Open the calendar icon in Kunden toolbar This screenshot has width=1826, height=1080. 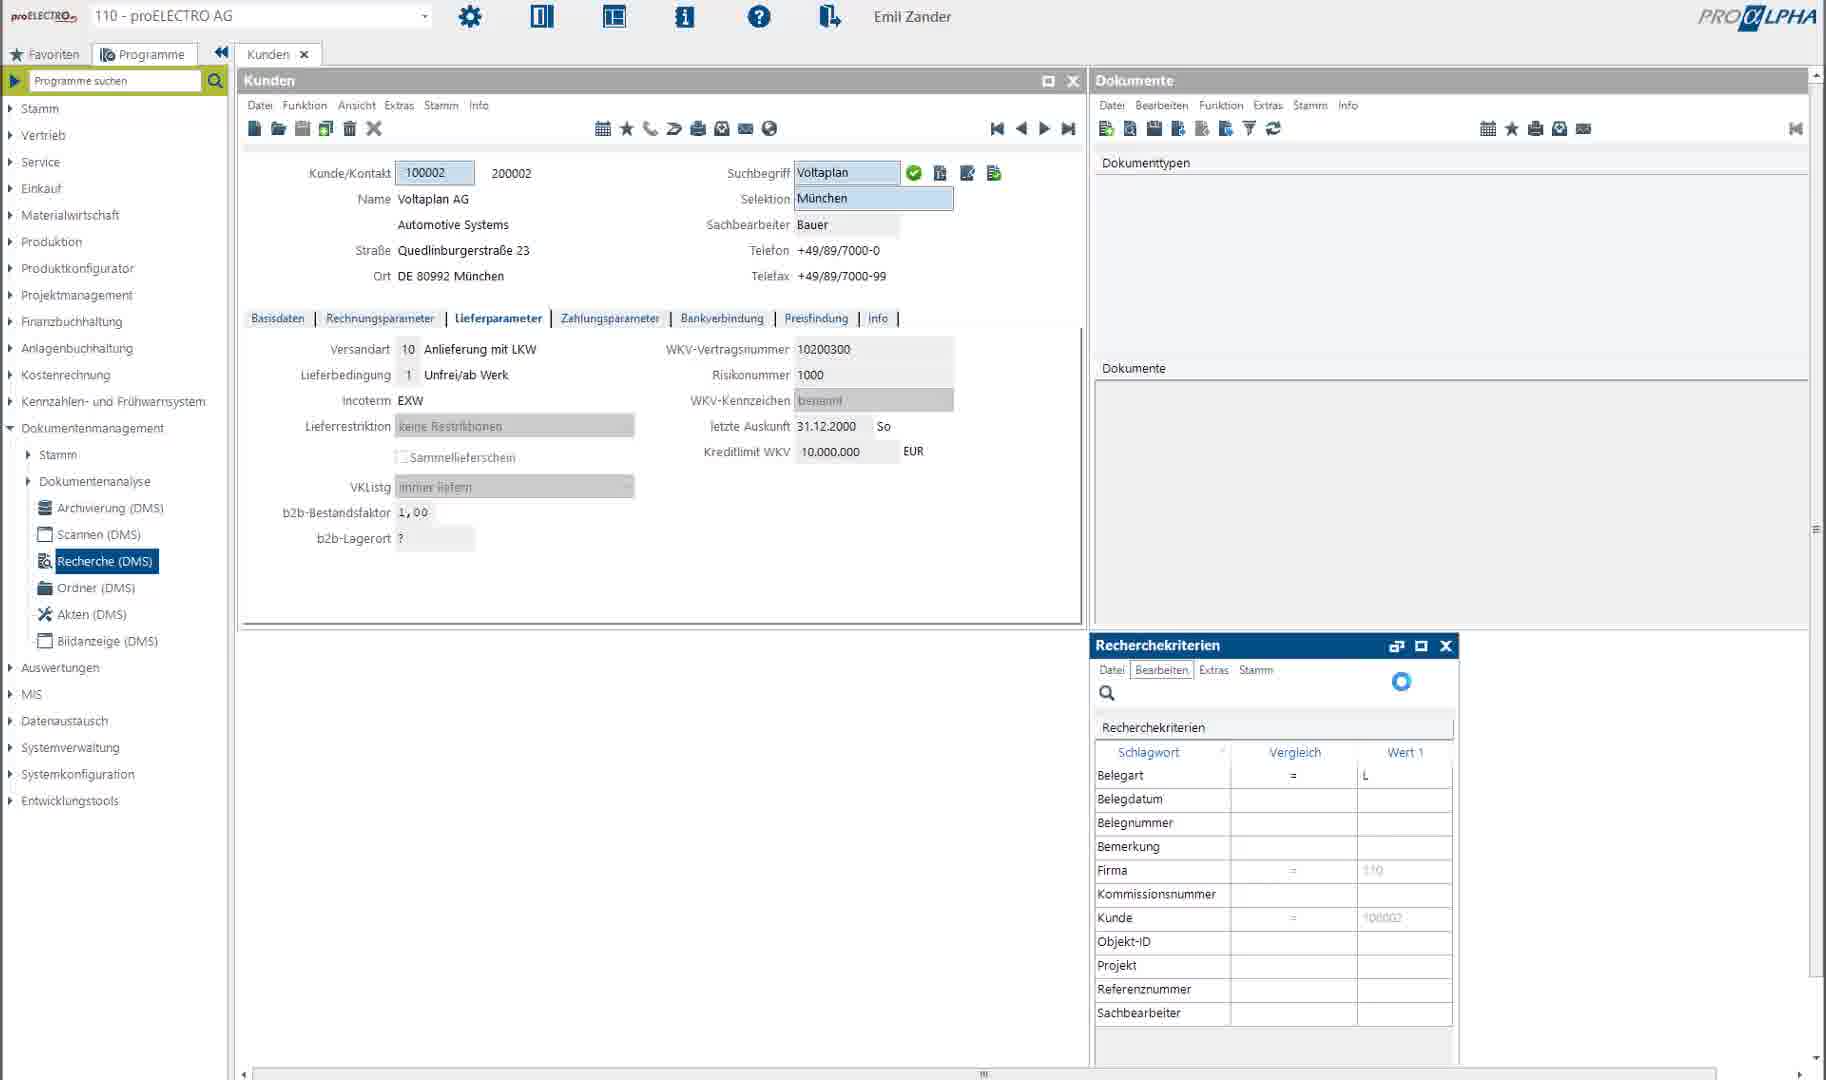(603, 128)
